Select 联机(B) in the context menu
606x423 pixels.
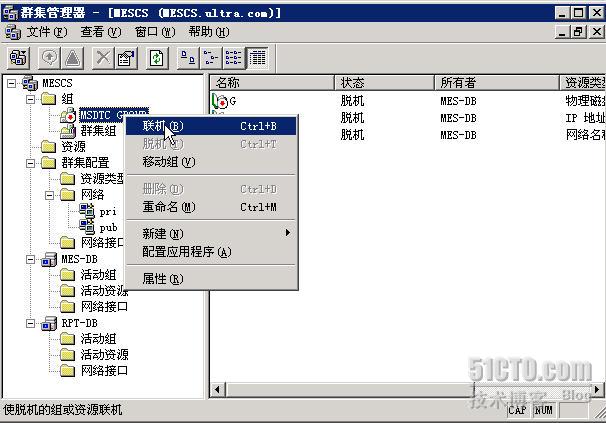211,126
